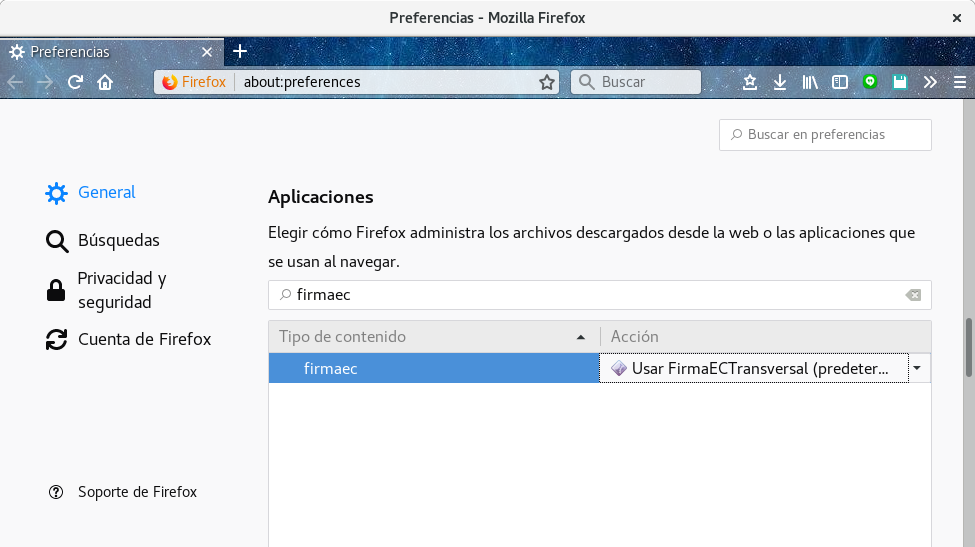The image size is (975, 547).
Task: Click the search magnifier in Buscar box
Action: pyautogui.click(x=586, y=82)
